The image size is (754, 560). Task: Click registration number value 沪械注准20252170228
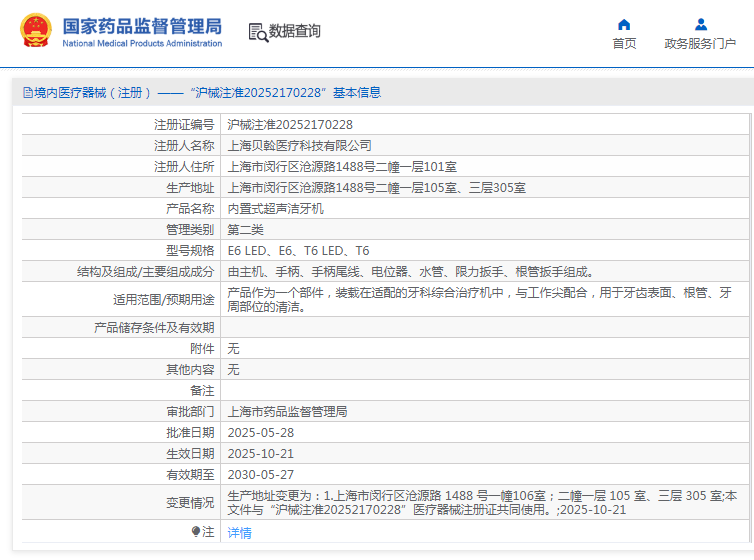290,125
